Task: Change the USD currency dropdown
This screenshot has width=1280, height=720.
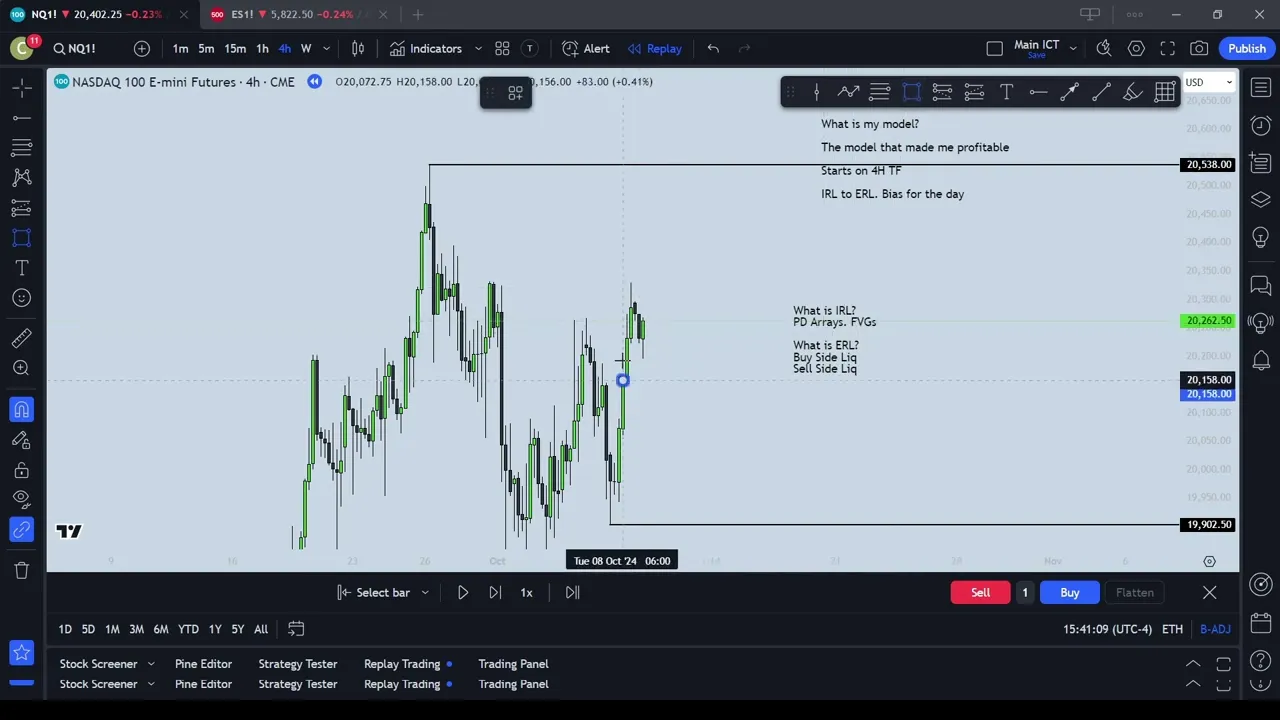Action: [1207, 82]
